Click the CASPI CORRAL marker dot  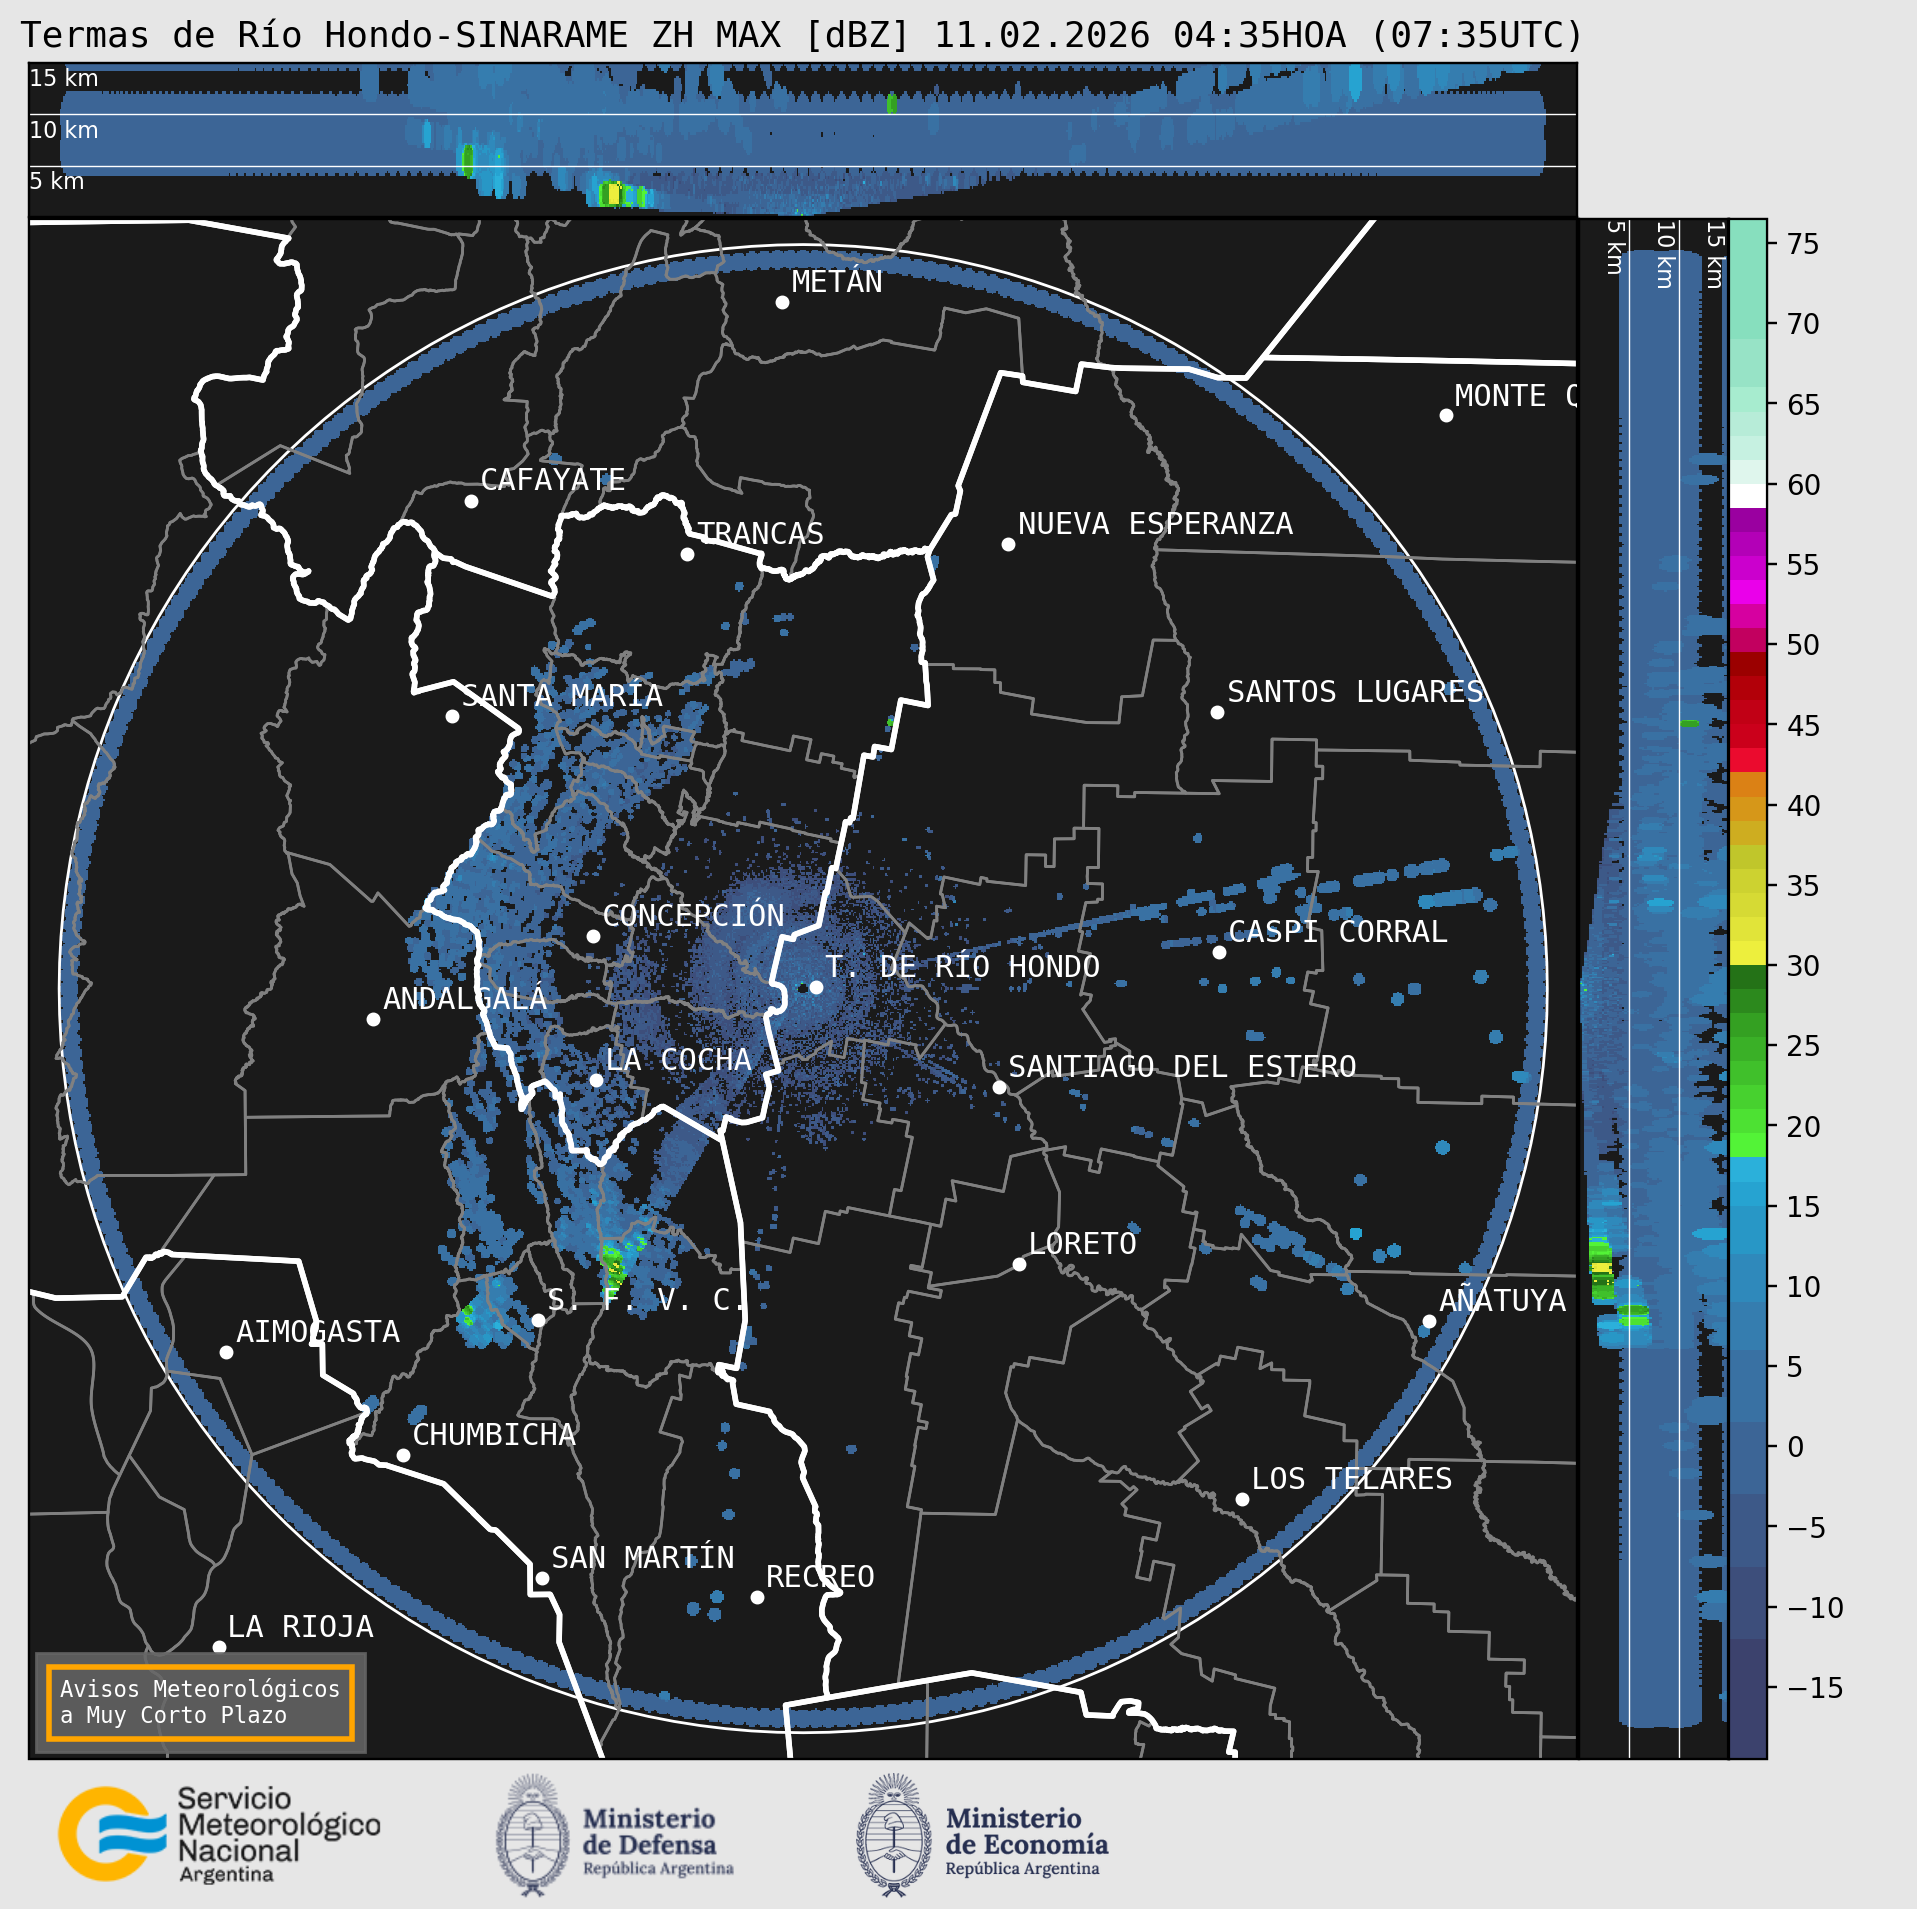click(1219, 952)
